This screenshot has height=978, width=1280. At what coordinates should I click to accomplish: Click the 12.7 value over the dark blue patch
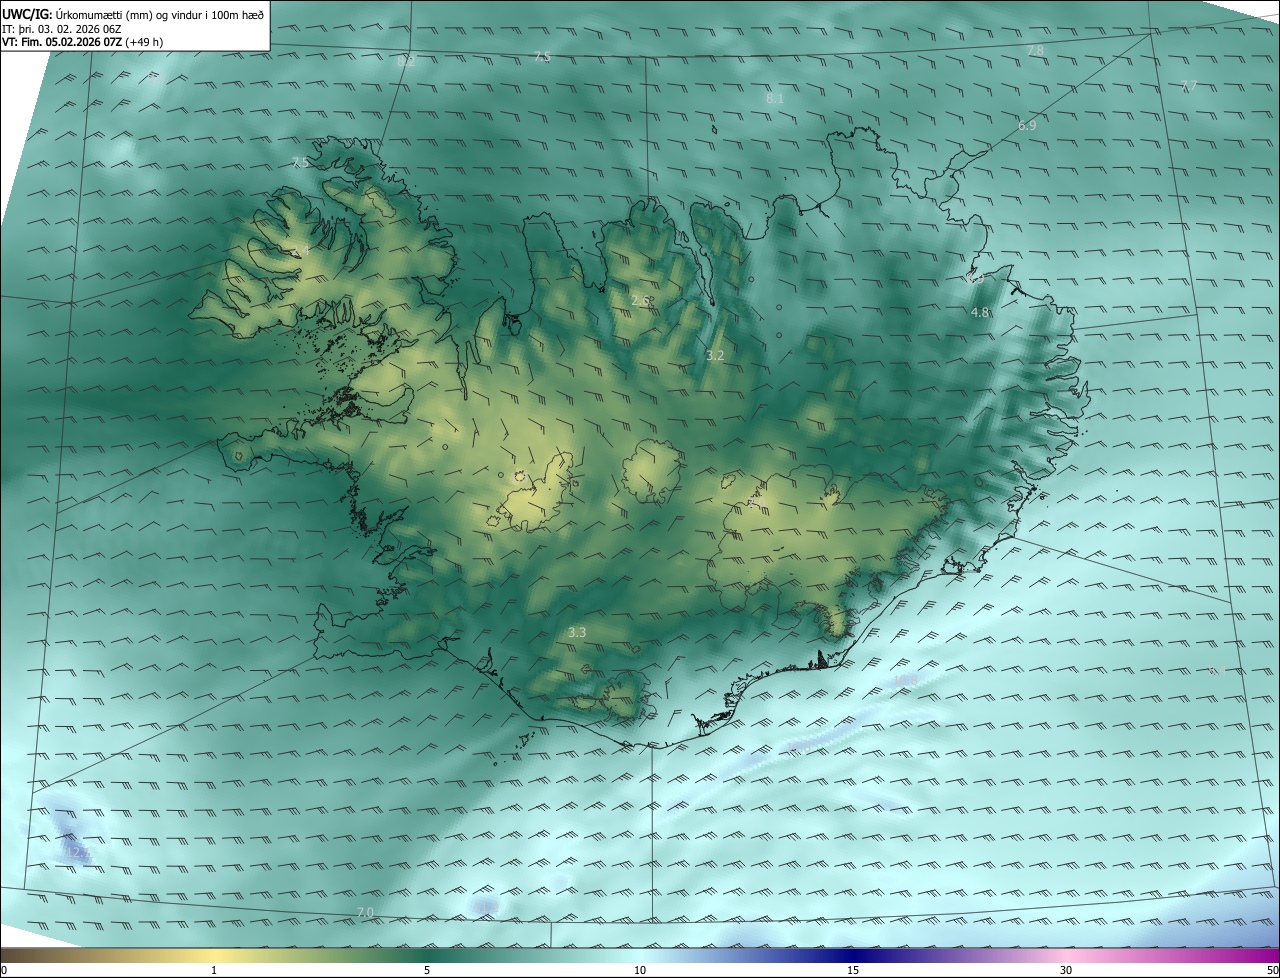point(76,852)
